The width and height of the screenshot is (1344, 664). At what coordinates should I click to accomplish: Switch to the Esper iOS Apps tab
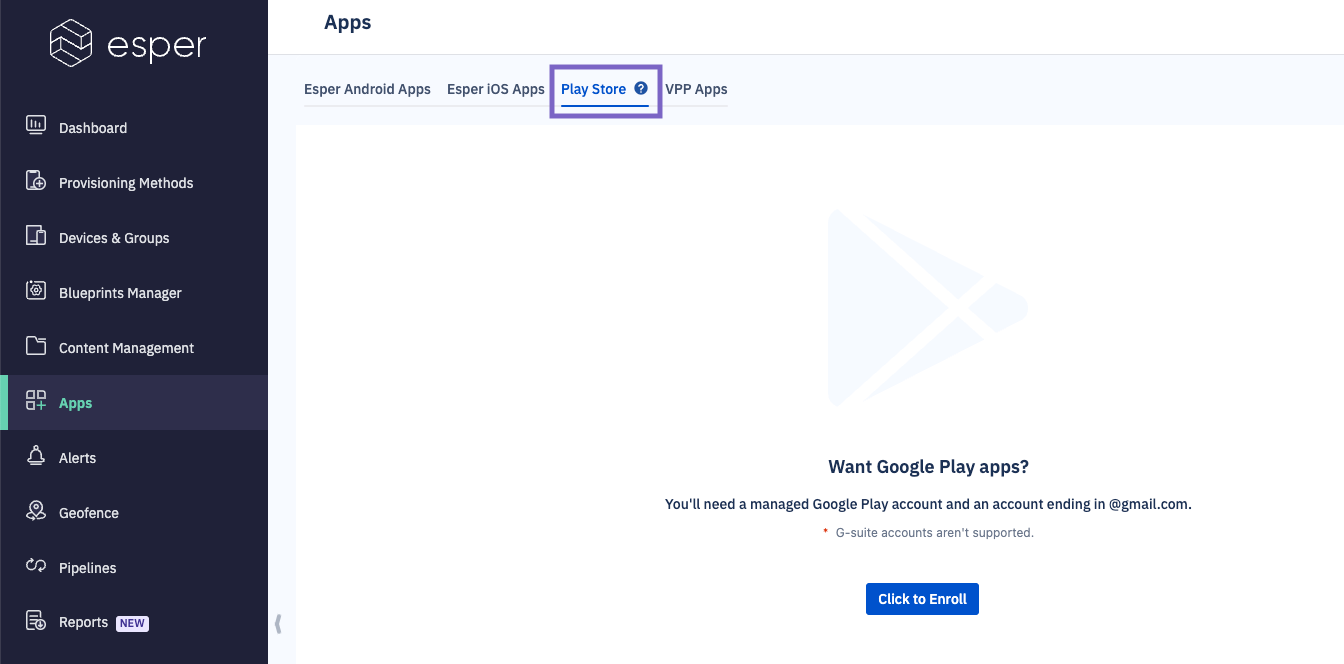(495, 89)
